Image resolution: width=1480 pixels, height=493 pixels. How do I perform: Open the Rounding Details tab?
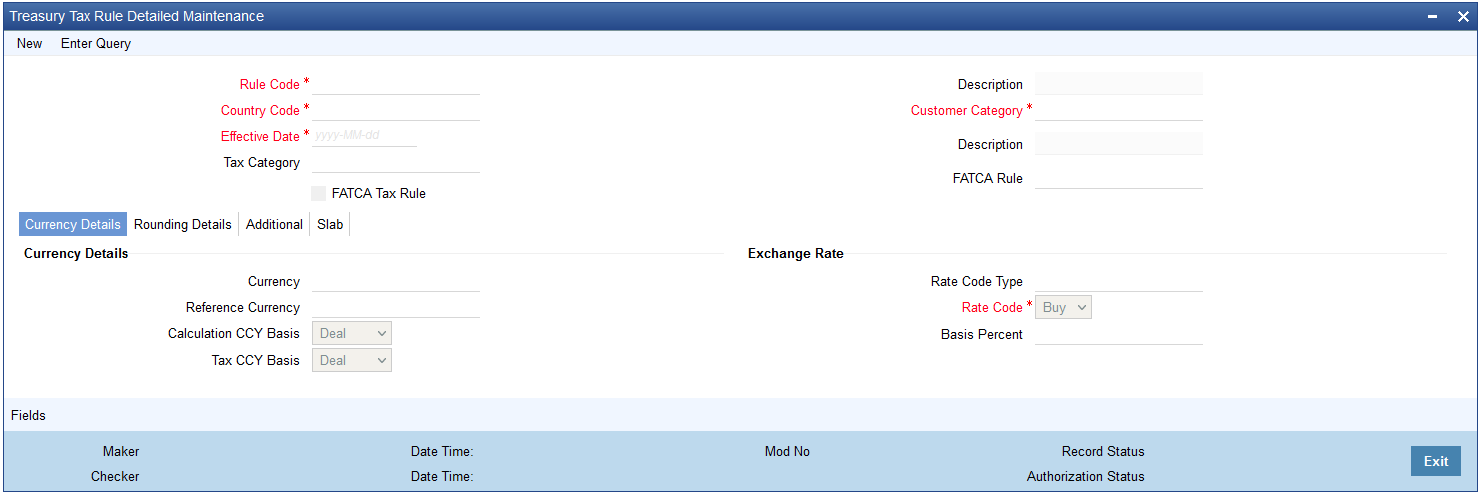[183, 224]
